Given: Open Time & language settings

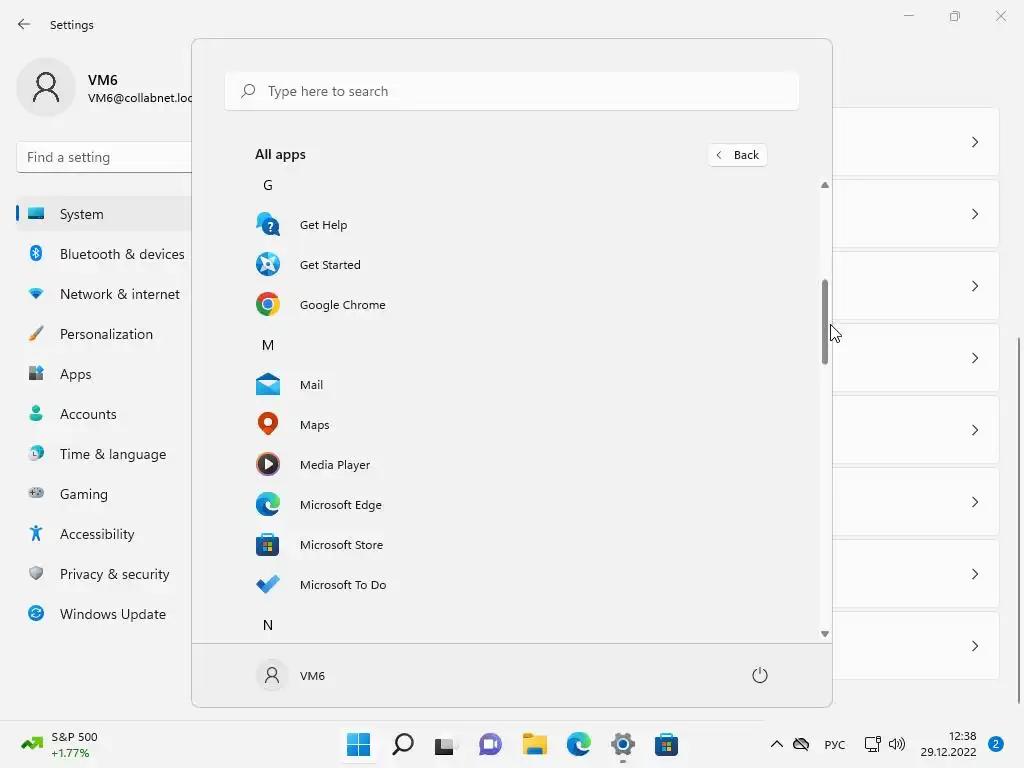Looking at the screenshot, I should (104, 454).
